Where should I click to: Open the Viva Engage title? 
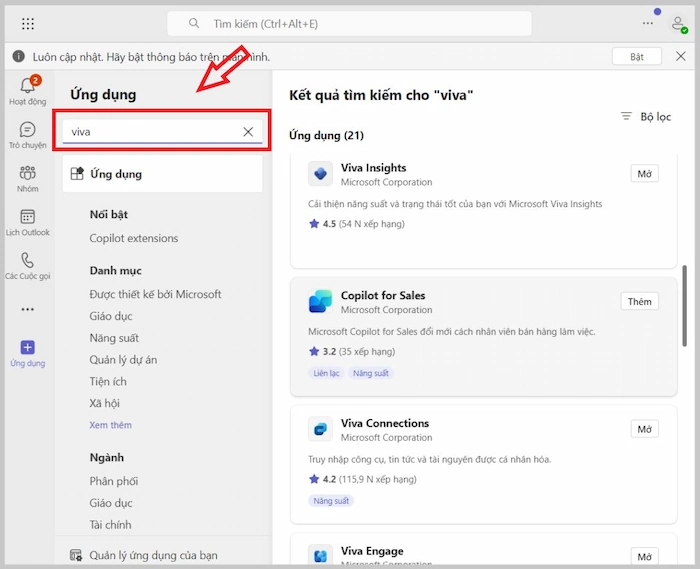[x=372, y=551]
